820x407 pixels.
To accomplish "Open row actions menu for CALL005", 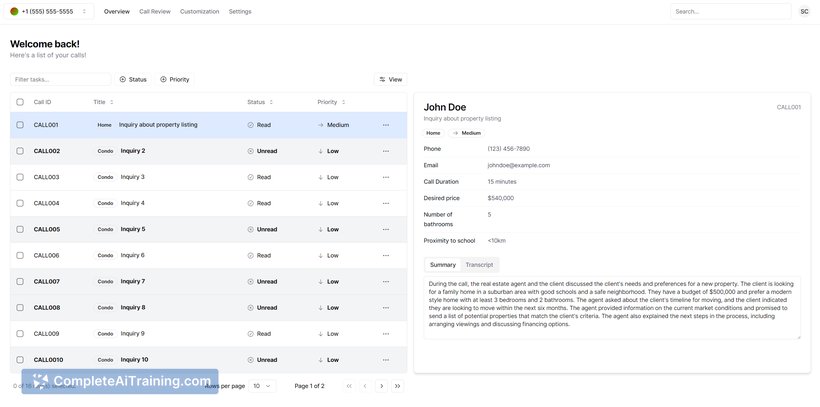I will pyautogui.click(x=385, y=229).
